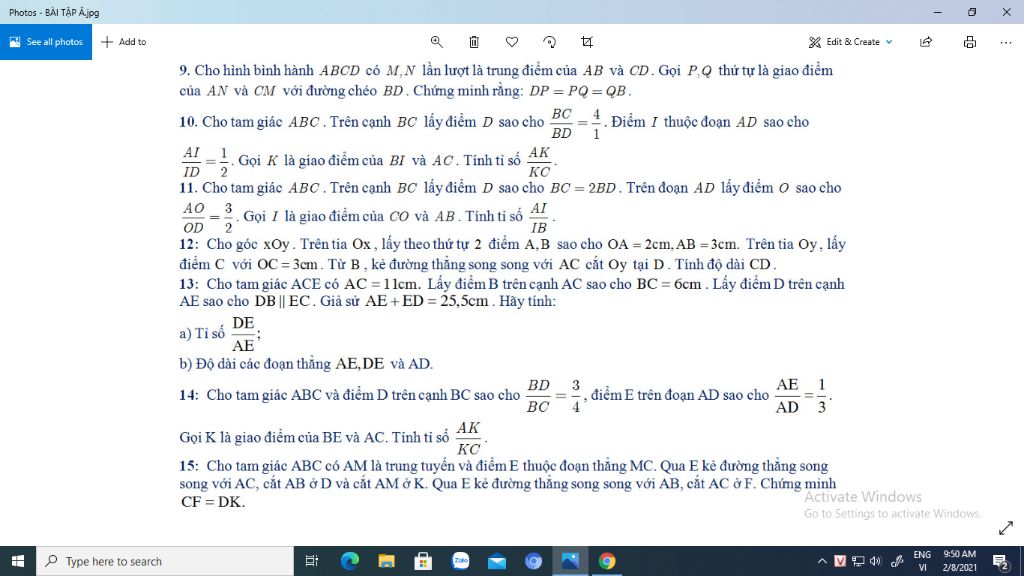Expand the Edit & Create dropdown
This screenshot has height=576, width=1024.
(850, 42)
